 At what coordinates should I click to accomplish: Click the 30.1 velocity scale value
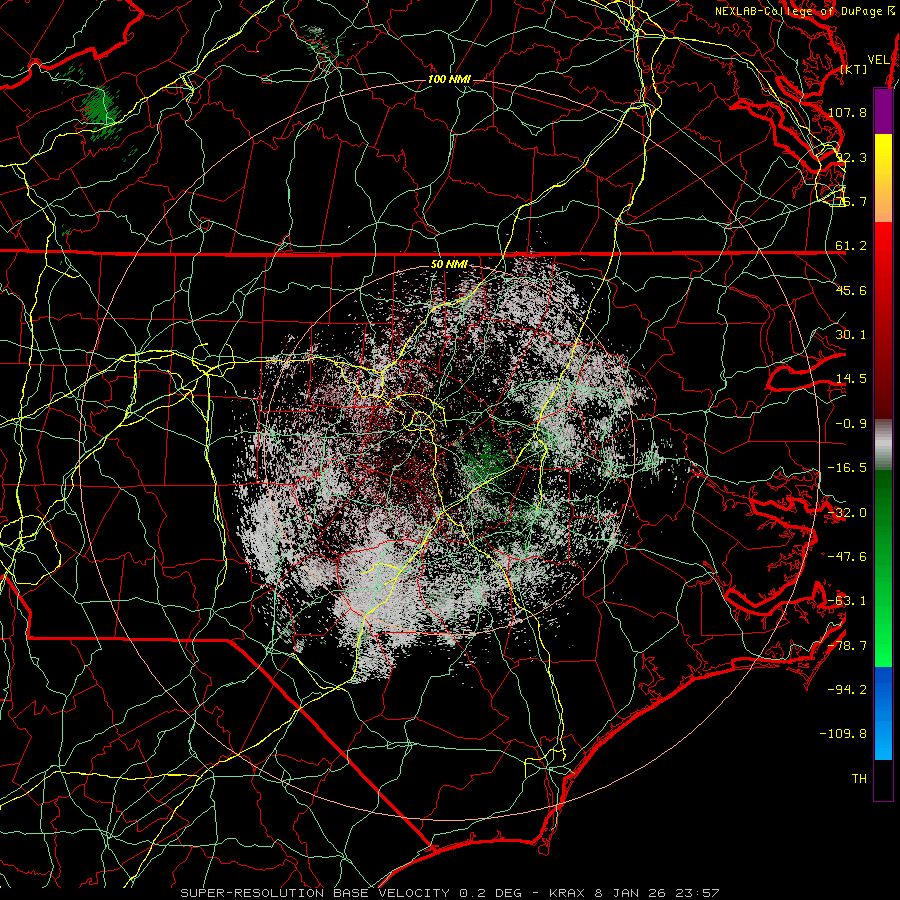tap(851, 335)
